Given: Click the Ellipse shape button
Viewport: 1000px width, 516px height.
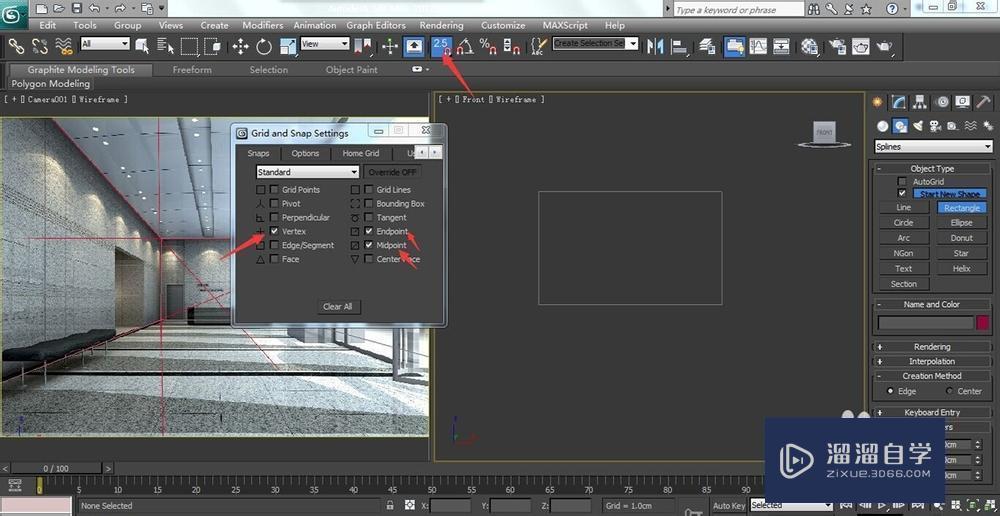Looking at the screenshot, I should click(962, 223).
